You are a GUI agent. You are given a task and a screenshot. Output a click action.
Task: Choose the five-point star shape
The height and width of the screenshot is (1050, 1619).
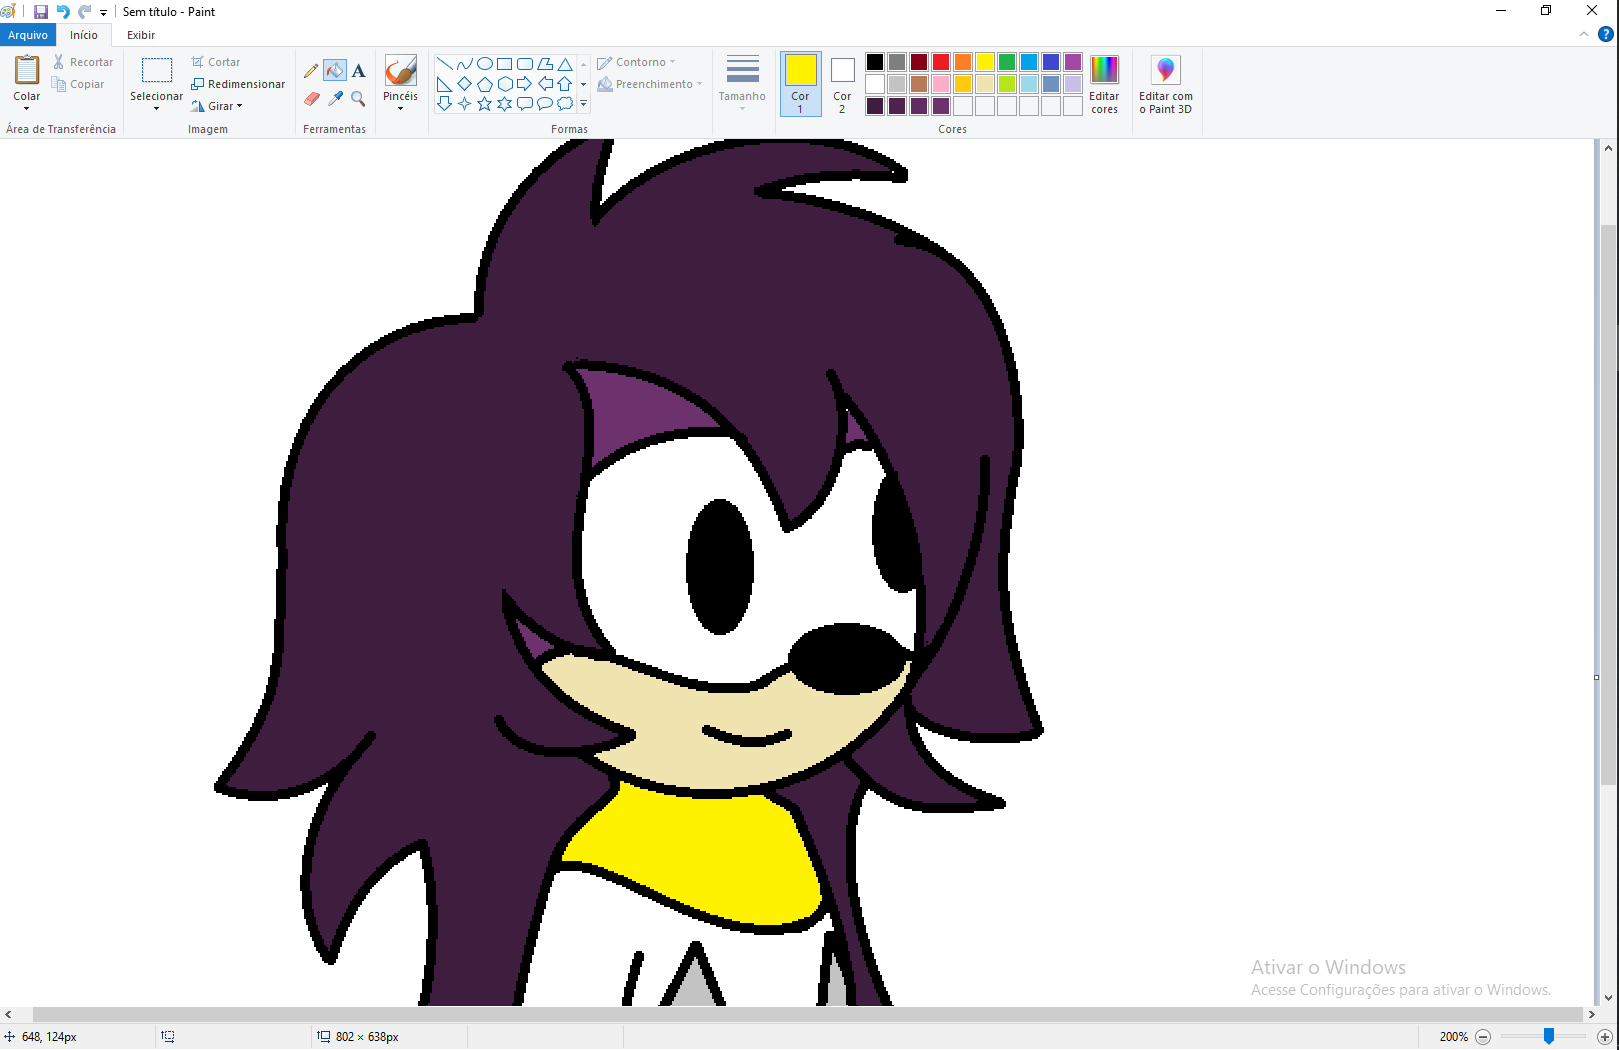point(485,104)
